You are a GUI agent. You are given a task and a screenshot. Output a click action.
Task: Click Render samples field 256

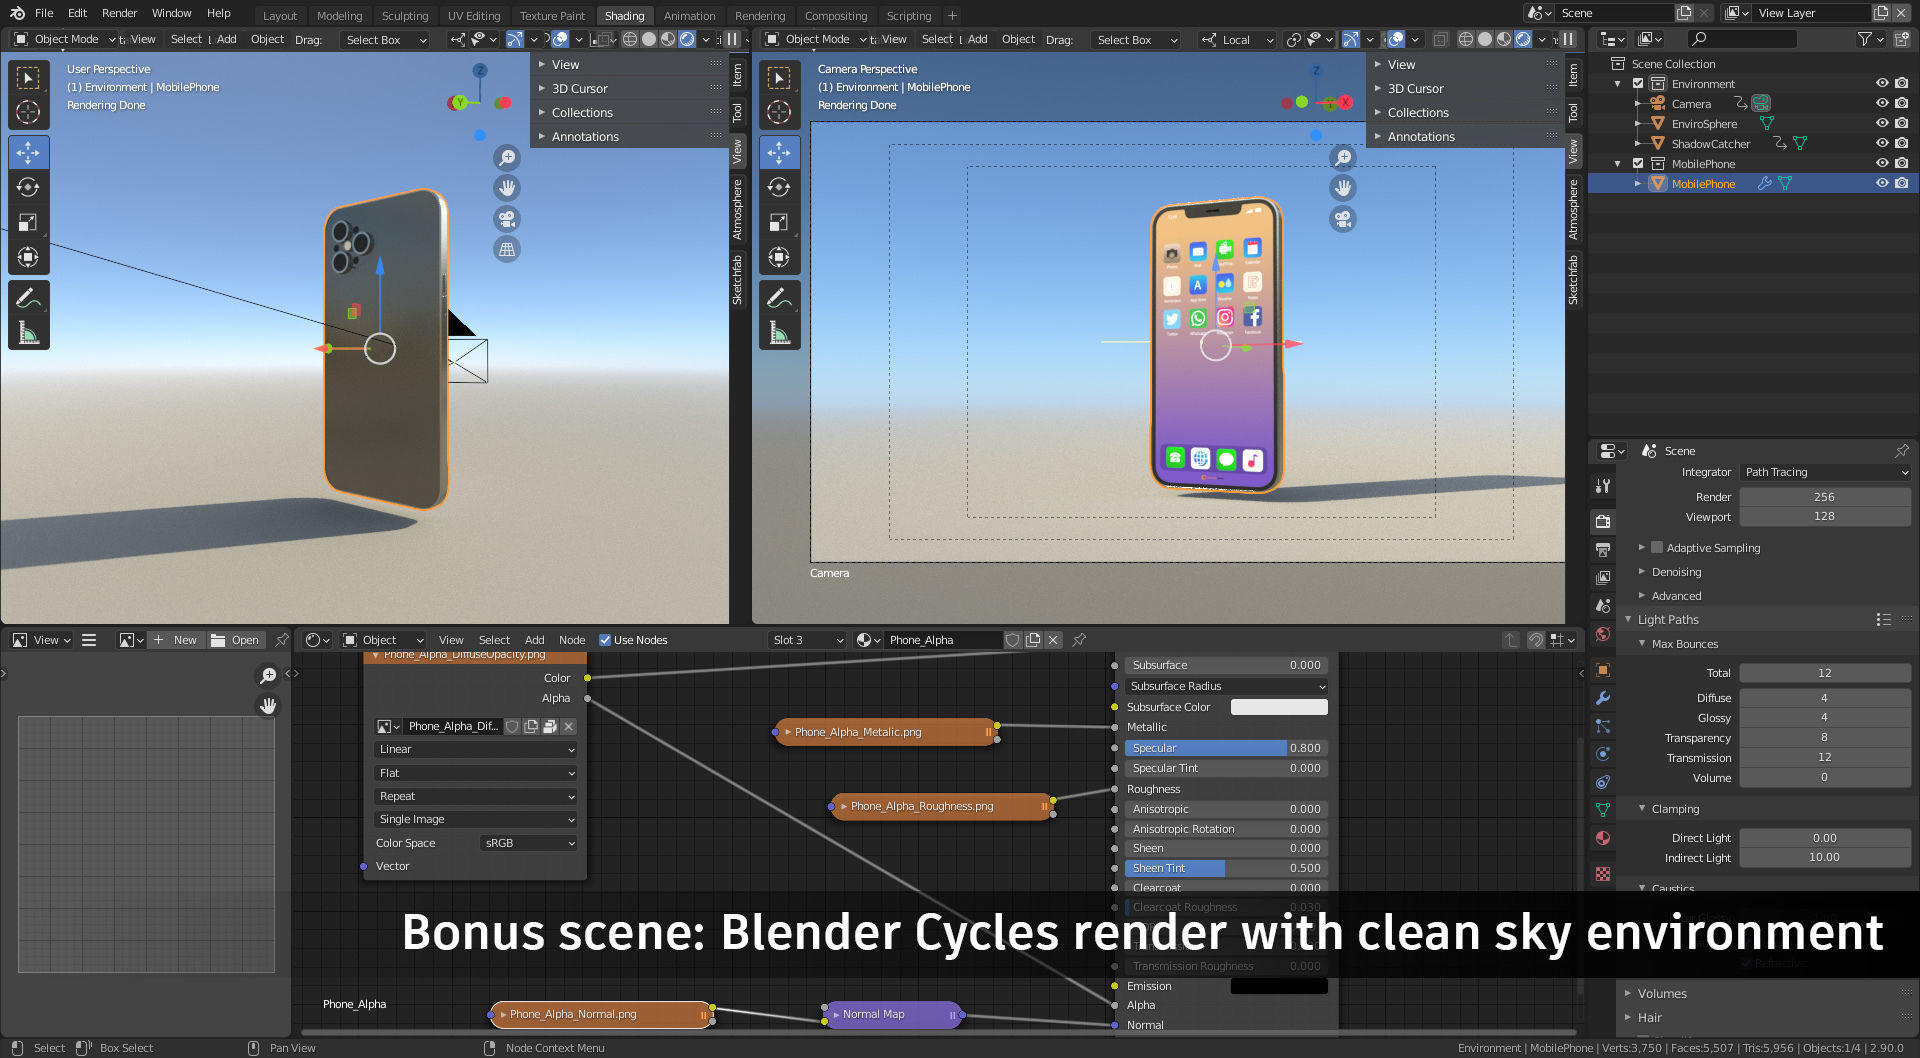click(1825, 497)
